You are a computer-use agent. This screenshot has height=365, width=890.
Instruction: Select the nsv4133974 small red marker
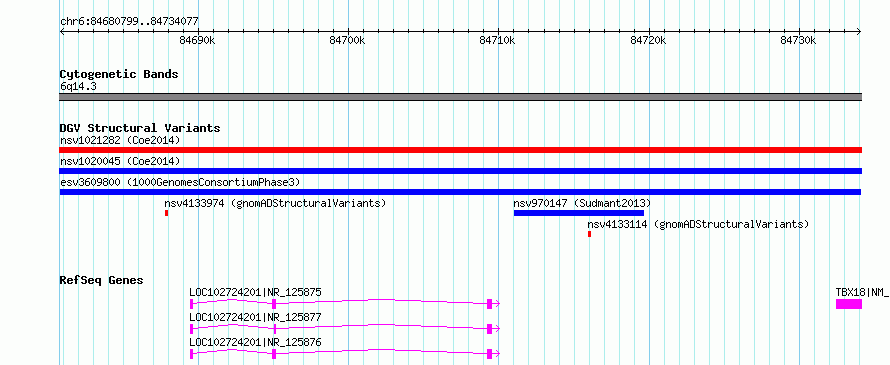(x=166, y=213)
